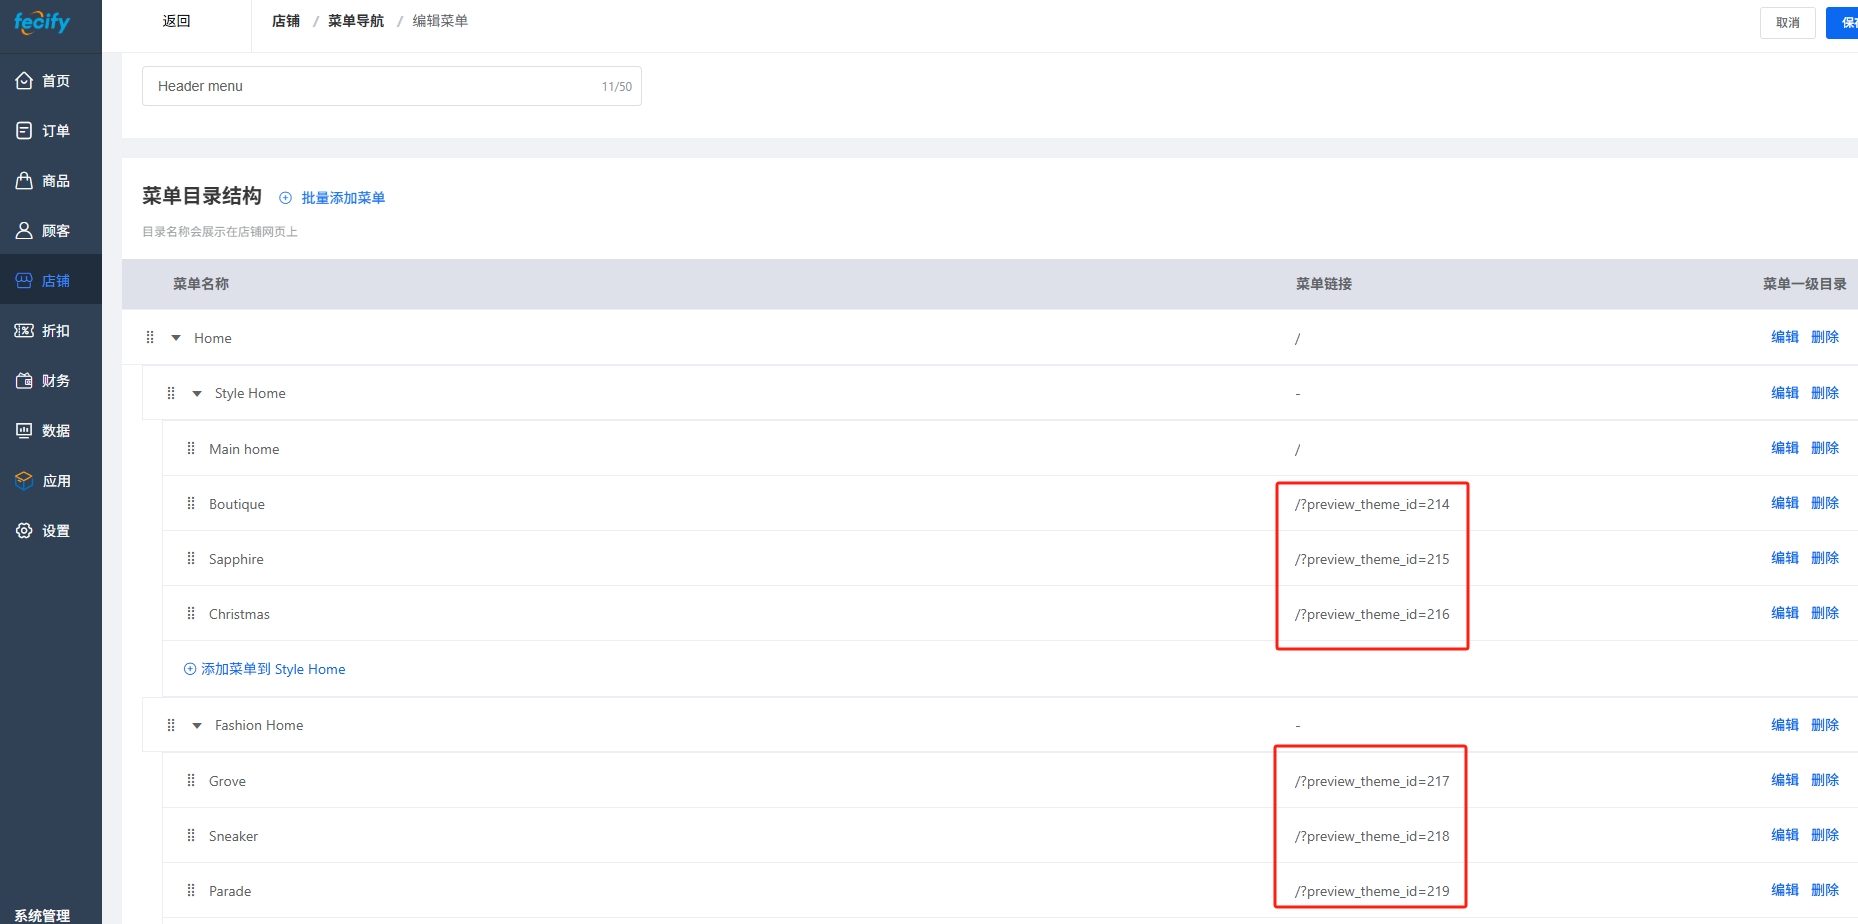Click 删除 for the Christmas menu row

click(x=1824, y=613)
